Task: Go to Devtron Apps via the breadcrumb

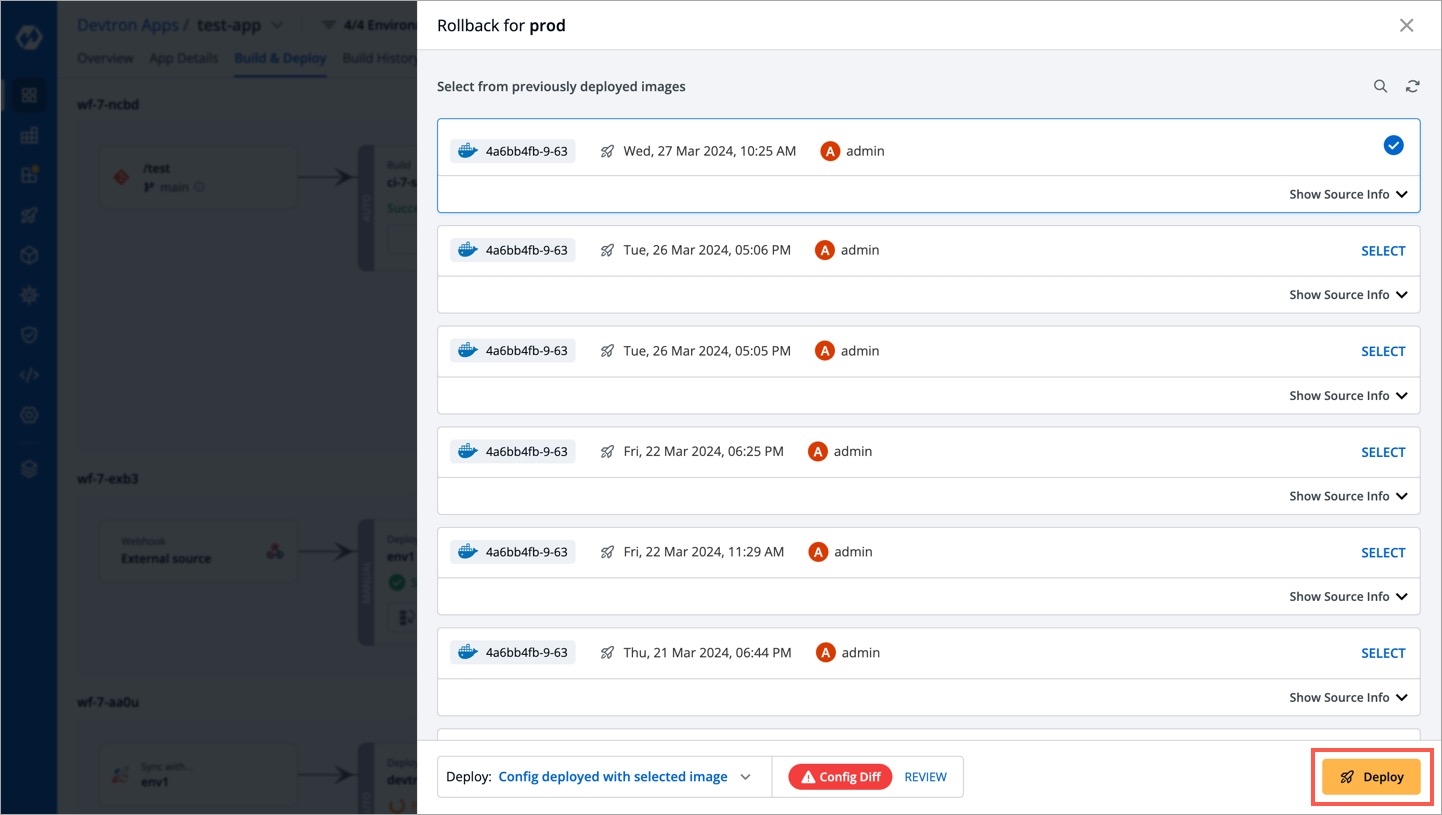Action: point(127,25)
